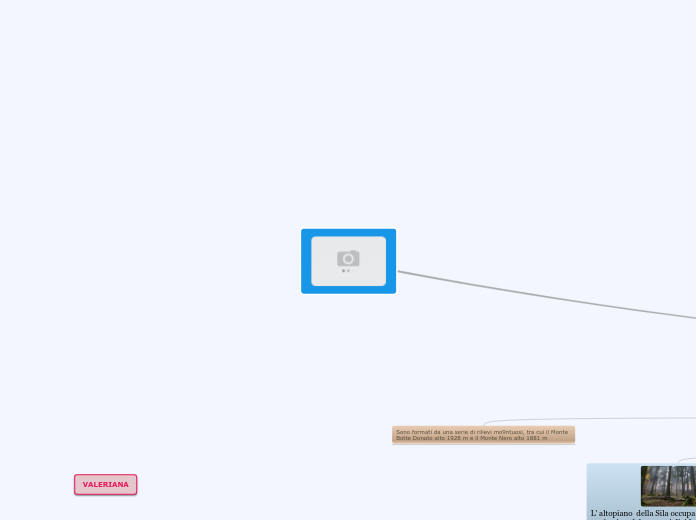
Task: Select the pink VALERIANA node
Action: [106, 484]
